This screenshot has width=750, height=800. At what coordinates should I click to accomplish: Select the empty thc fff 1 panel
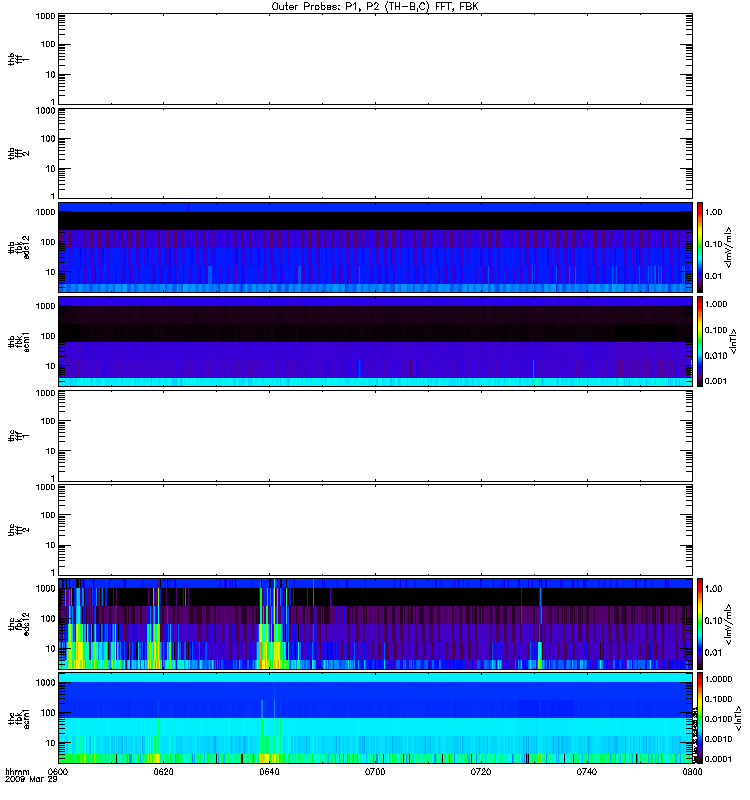pyautogui.click(x=376, y=436)
